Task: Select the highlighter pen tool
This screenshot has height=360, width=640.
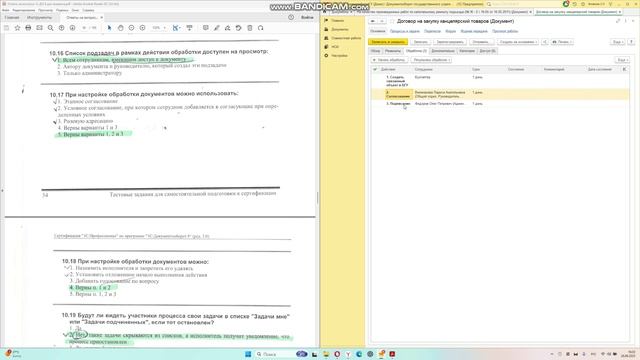Action: [x=217, y=28]
